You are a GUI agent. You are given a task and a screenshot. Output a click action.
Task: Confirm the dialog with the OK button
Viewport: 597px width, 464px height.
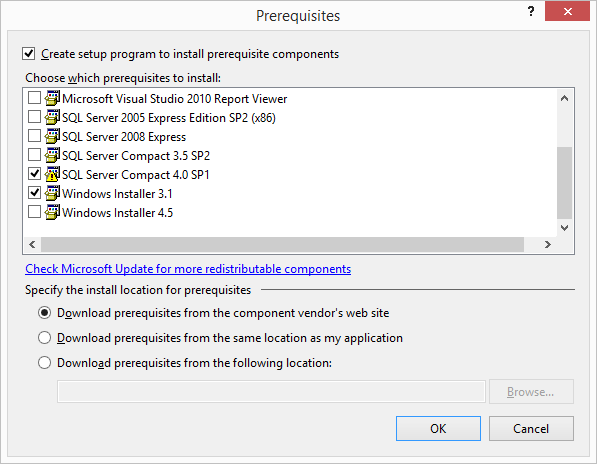tap(438, 429)
